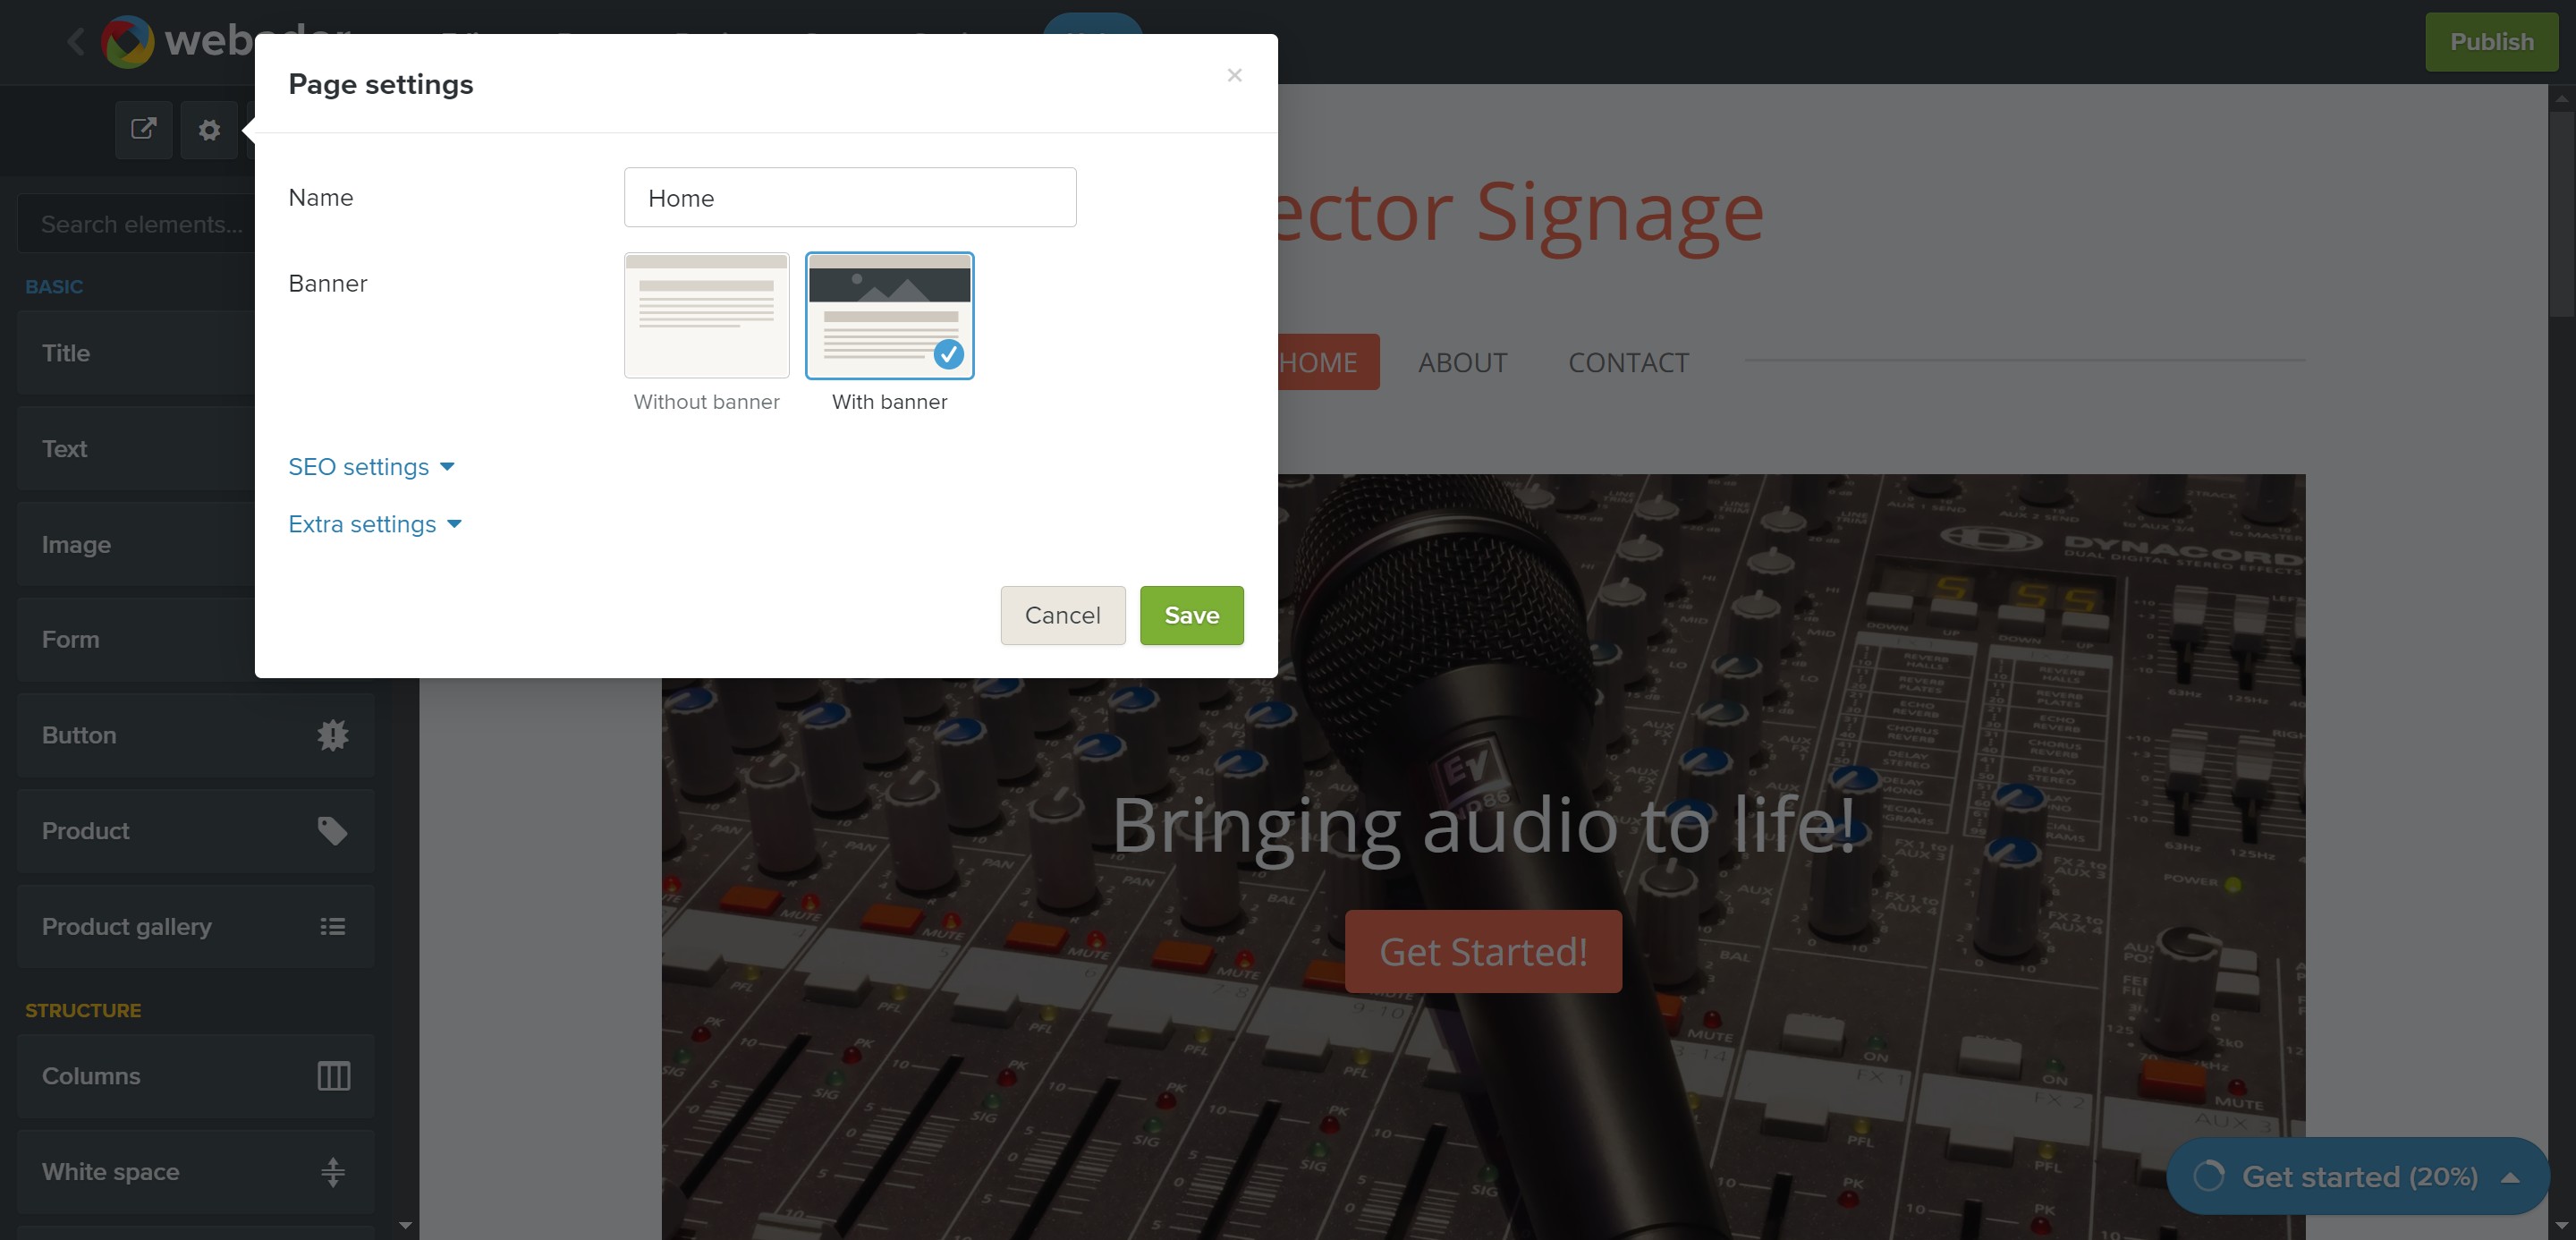Save the page settings
This screenshot has height=1240, width=2576.
[1191, 615]
